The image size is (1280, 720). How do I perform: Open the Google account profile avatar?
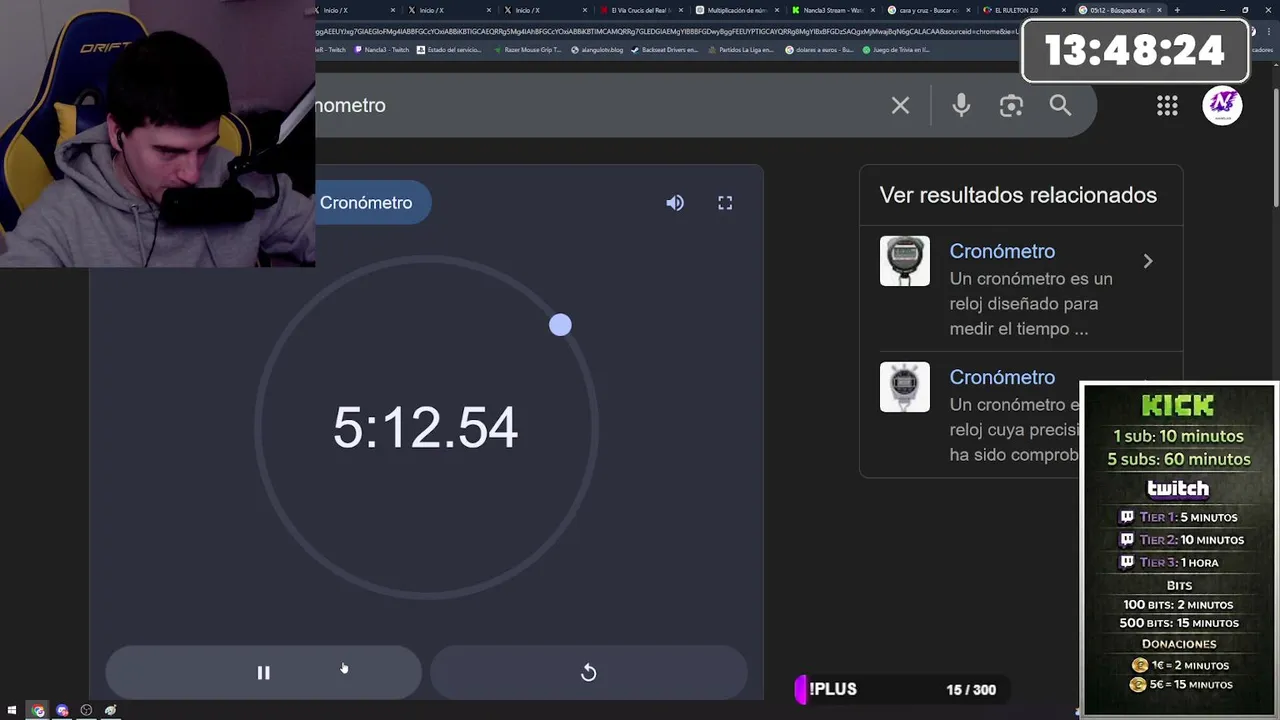(1222, 105)
